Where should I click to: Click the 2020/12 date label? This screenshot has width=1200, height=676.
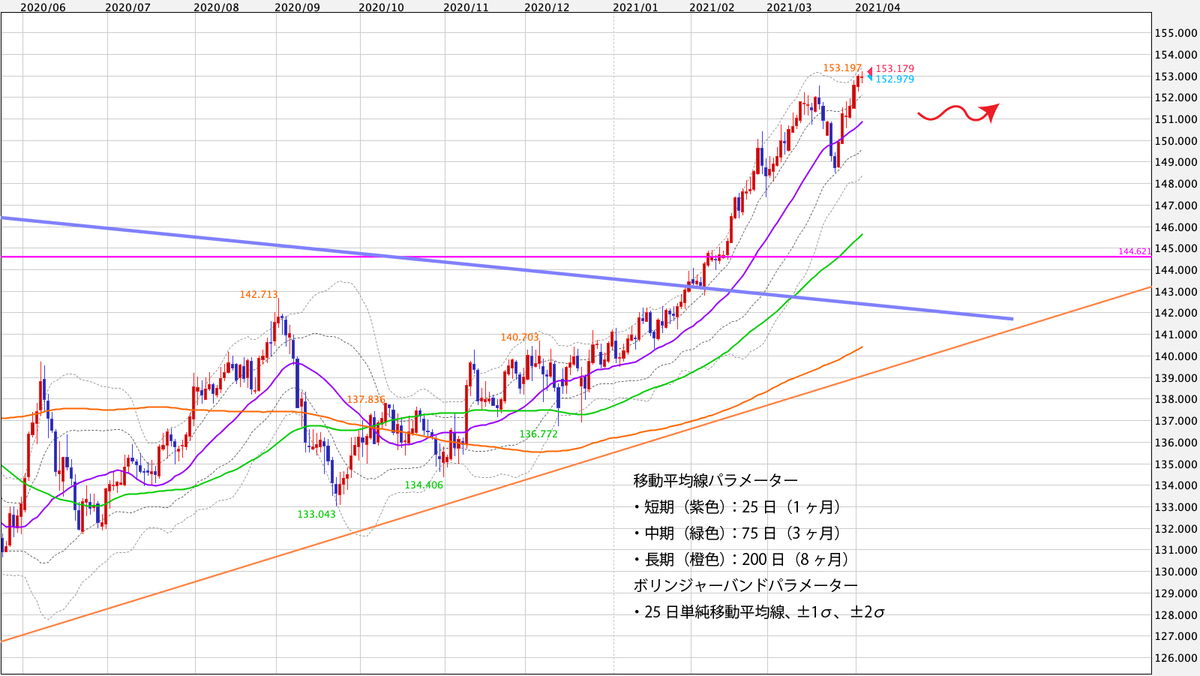(547, 7)
